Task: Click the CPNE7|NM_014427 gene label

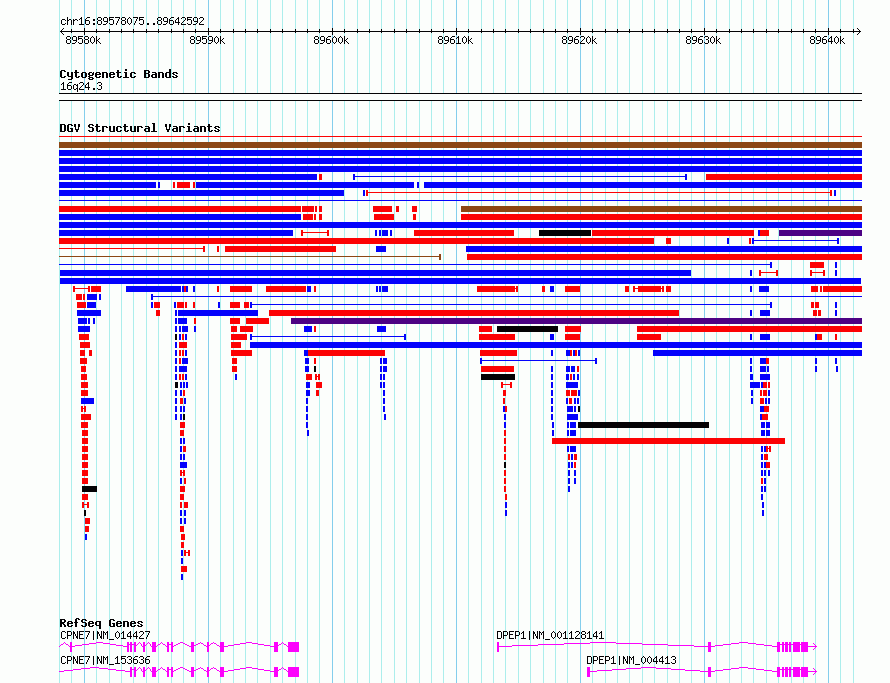Action: (x=105, y=635)
